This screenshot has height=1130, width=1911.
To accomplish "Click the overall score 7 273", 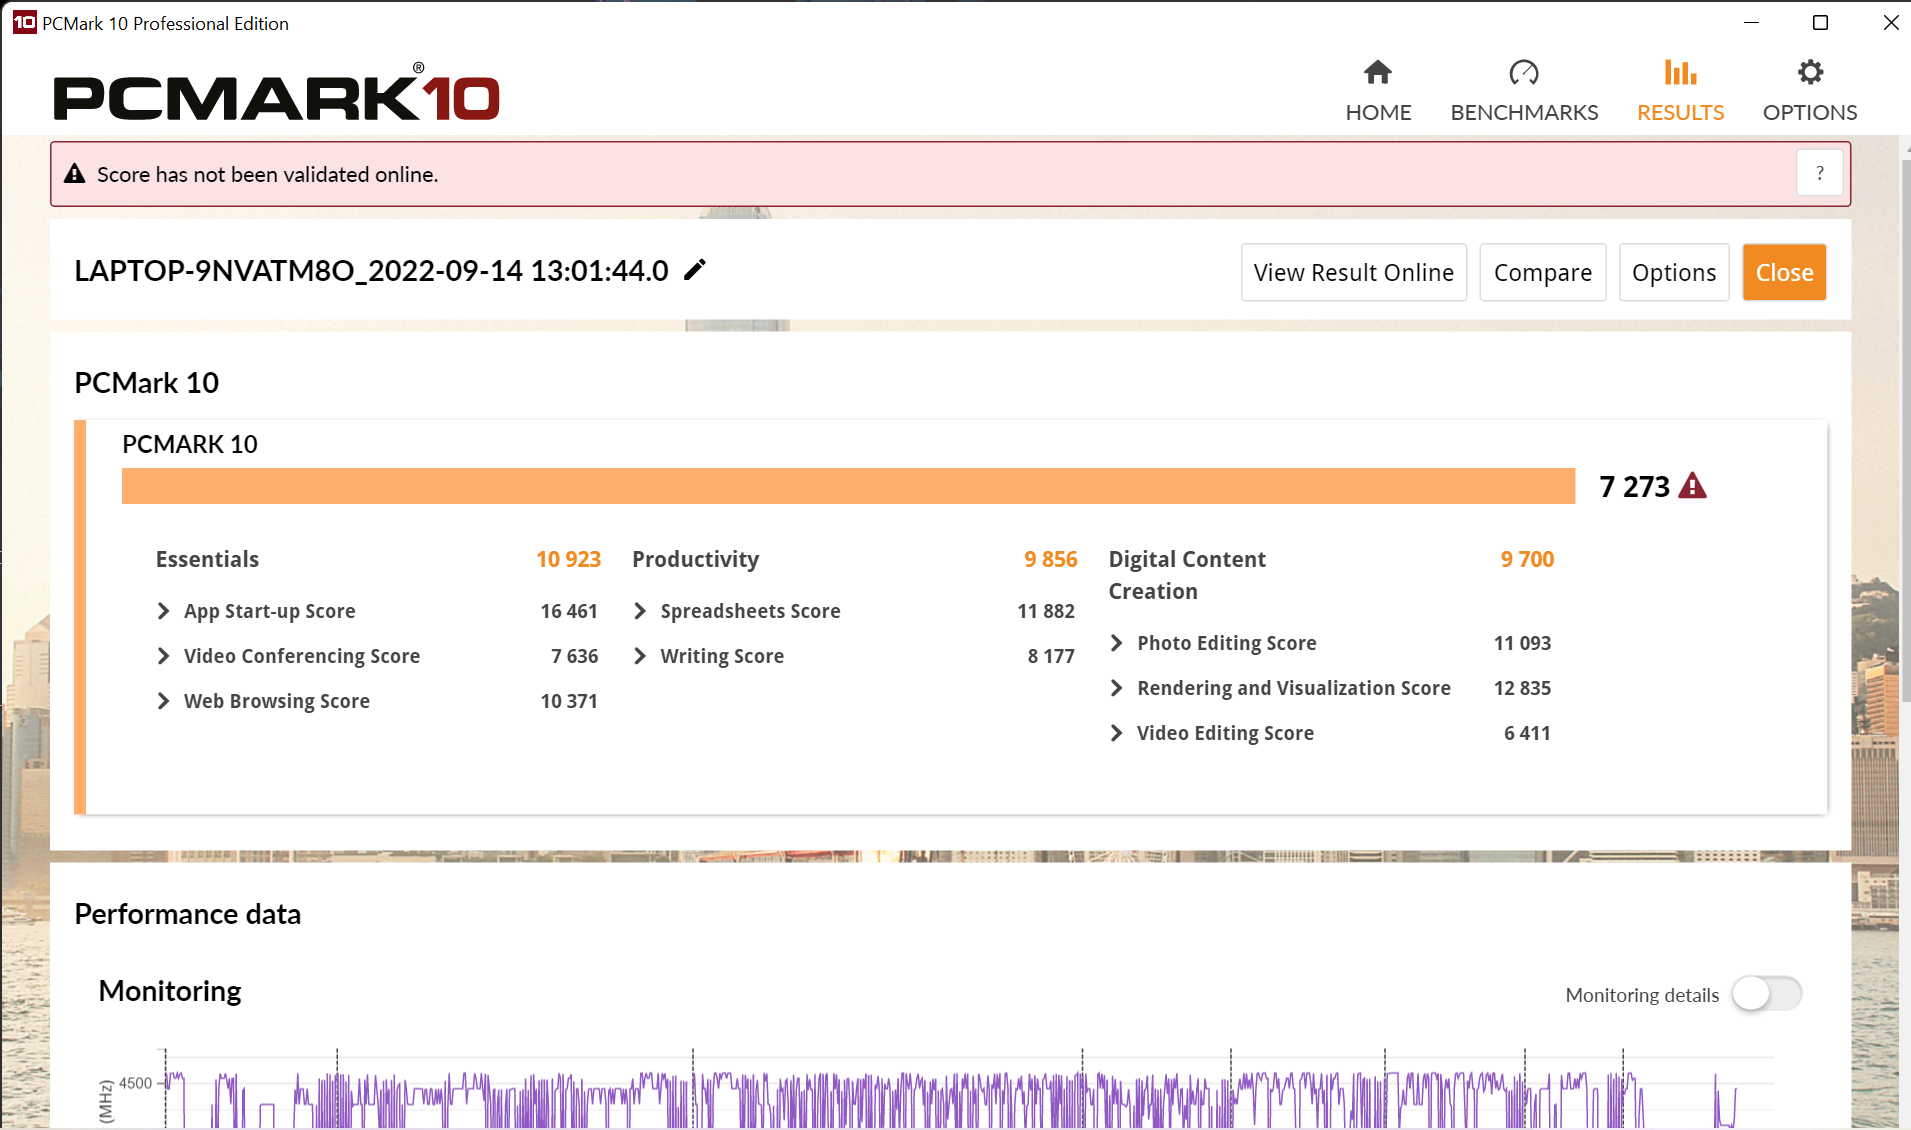I will [x=1634, y=487].
